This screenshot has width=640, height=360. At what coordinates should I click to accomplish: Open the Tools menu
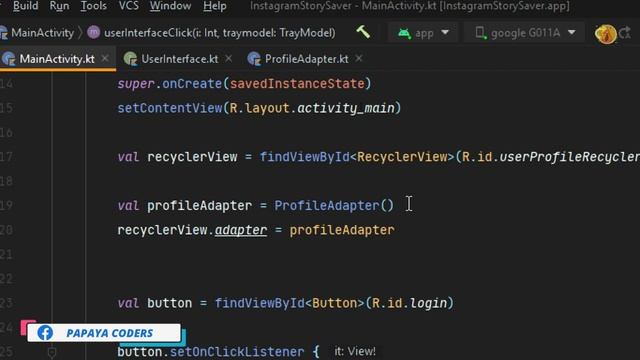93,6
